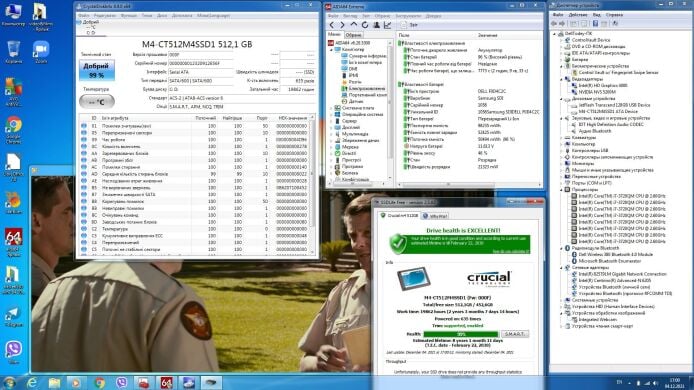
Task: Refresh the AIDA64 page
Action: click(365, 25)
